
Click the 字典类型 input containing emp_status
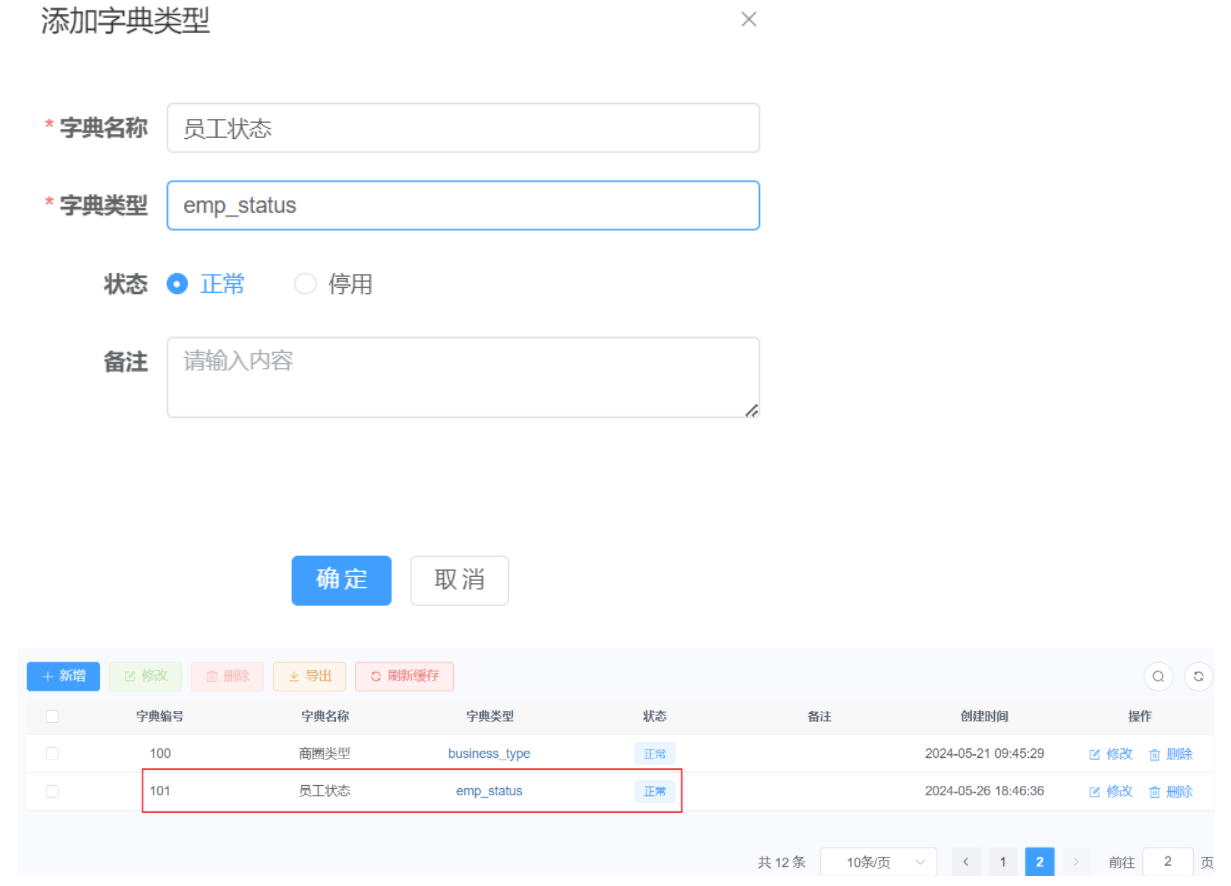(463, 205)
